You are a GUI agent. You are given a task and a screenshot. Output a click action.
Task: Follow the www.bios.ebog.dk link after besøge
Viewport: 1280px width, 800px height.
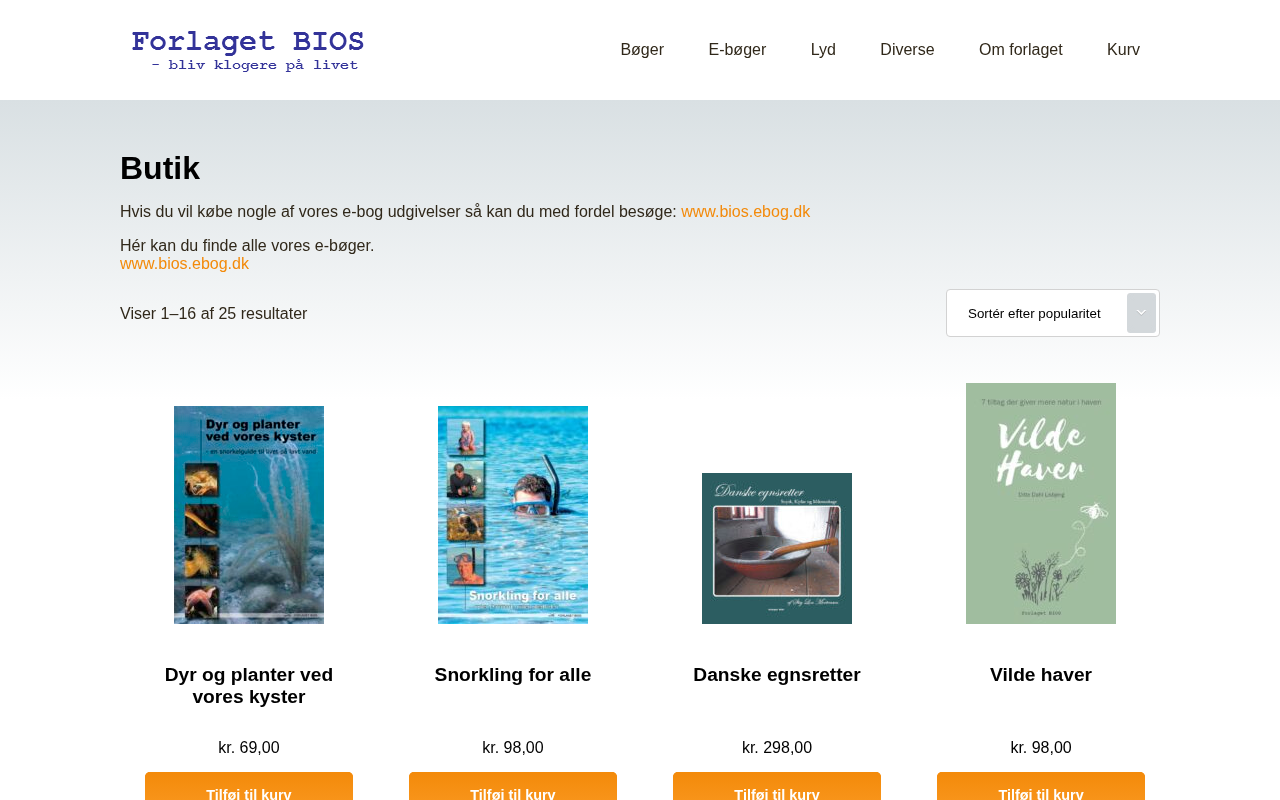[x=746, y=212]
